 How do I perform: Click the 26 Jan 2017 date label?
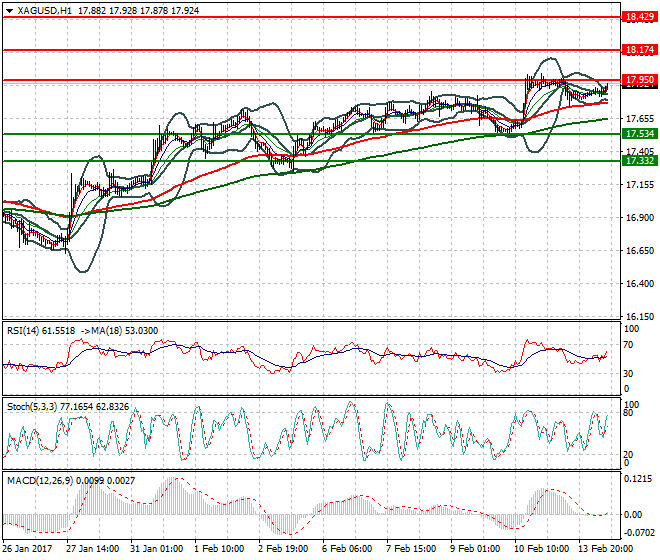tap(27, 549)
